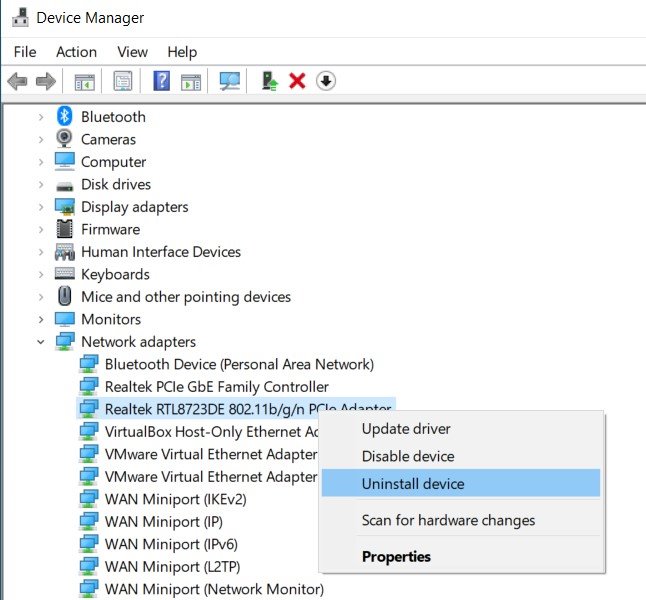The image size is (646, 600).
Task: Click the Forward arrow toolbar icon
Action: (x=46, y=81)
